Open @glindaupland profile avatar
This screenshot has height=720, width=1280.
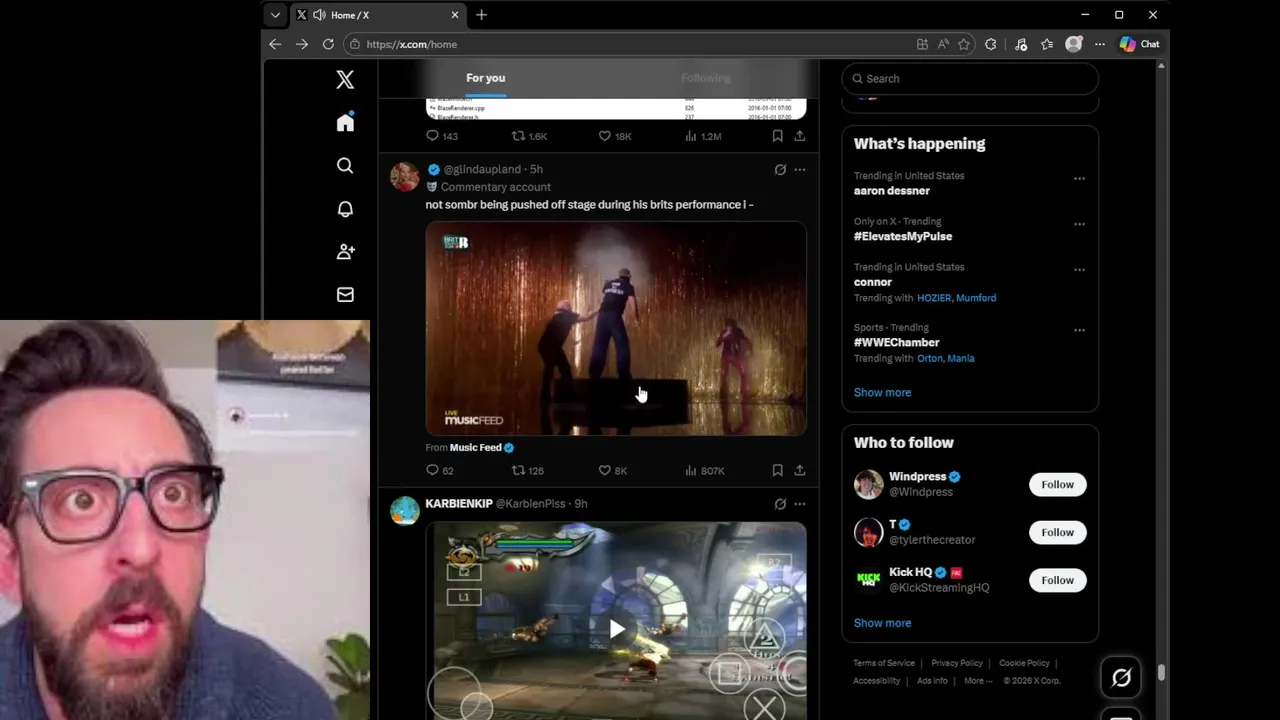tap(404, 176)
